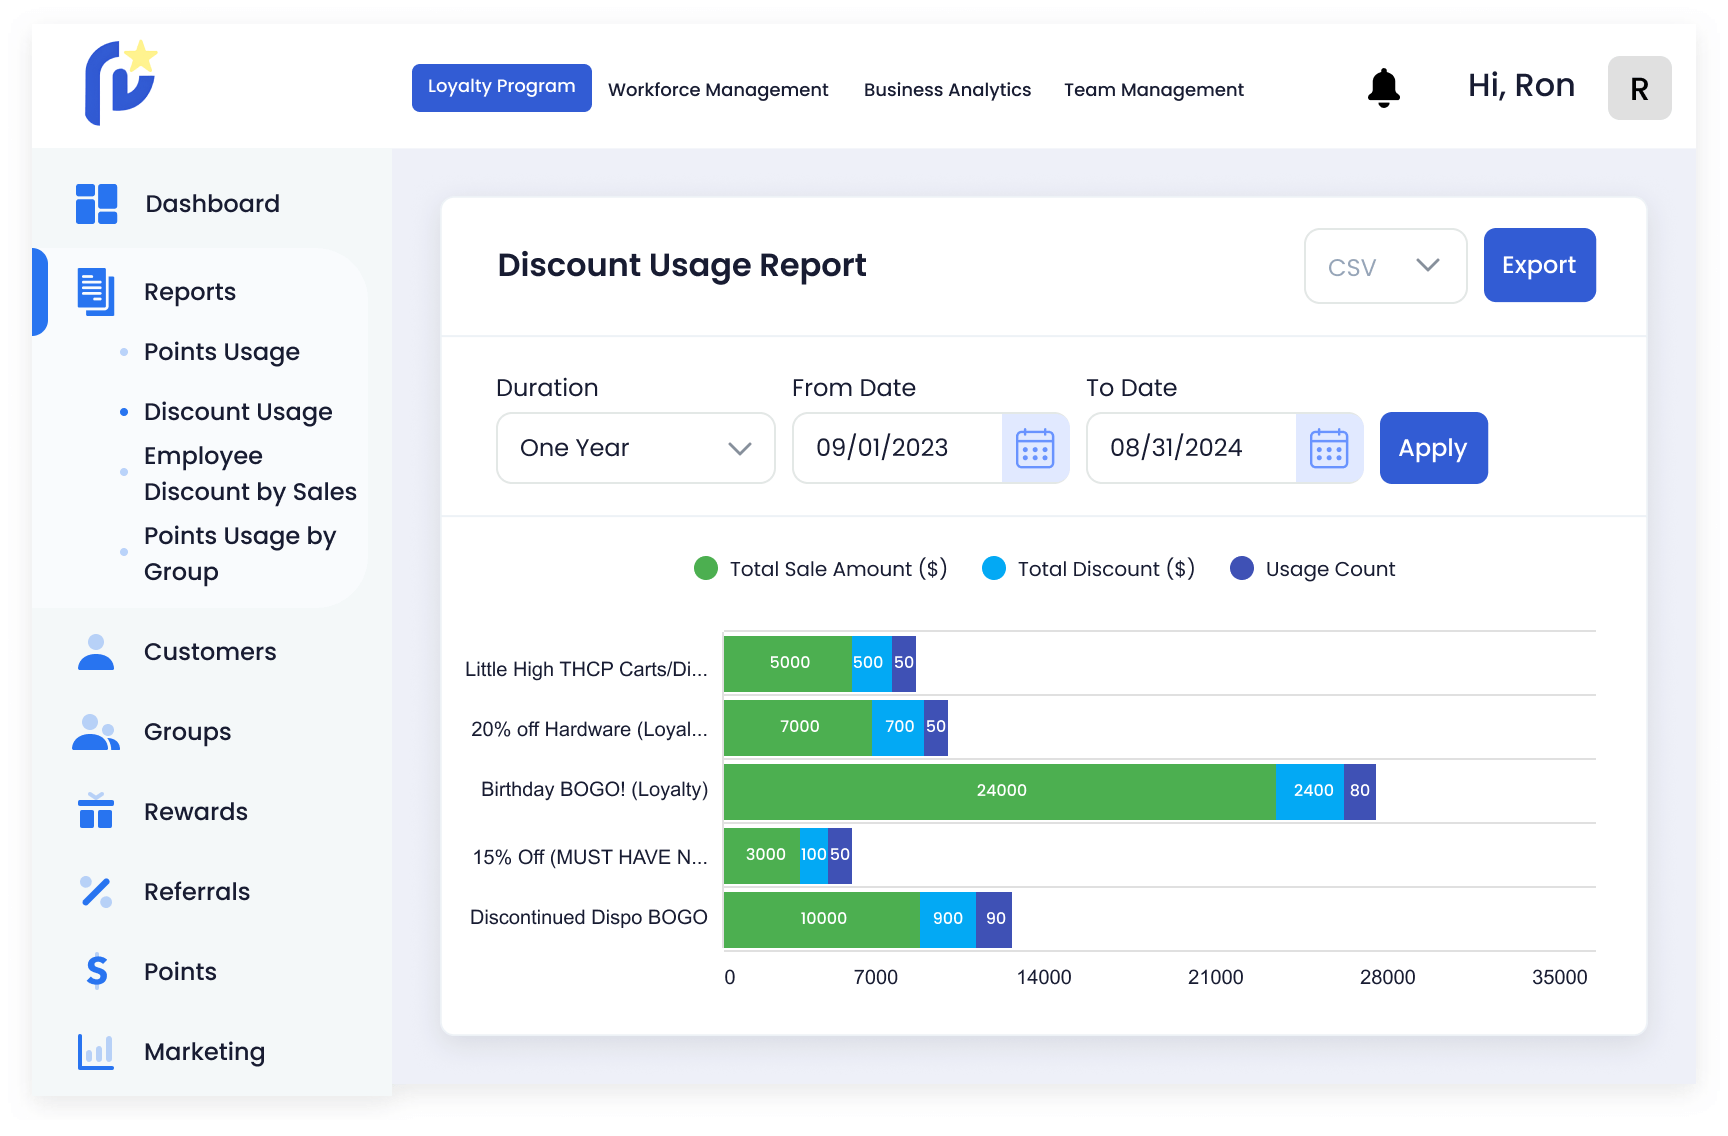Click Little High THCP 5000 bar
This screenshot has width=1728, height=1136.
(x=788, y=663)
